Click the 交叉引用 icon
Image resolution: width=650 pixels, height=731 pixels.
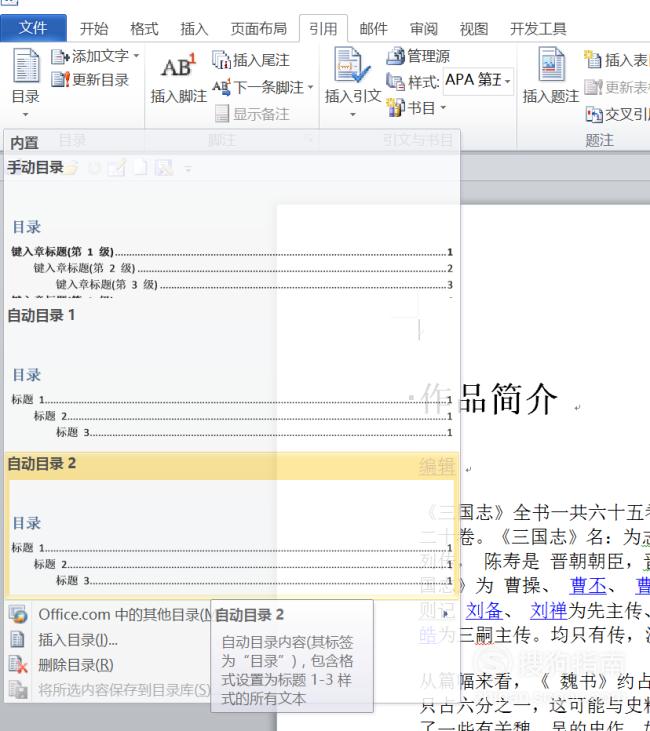click(x=594, y=114)
